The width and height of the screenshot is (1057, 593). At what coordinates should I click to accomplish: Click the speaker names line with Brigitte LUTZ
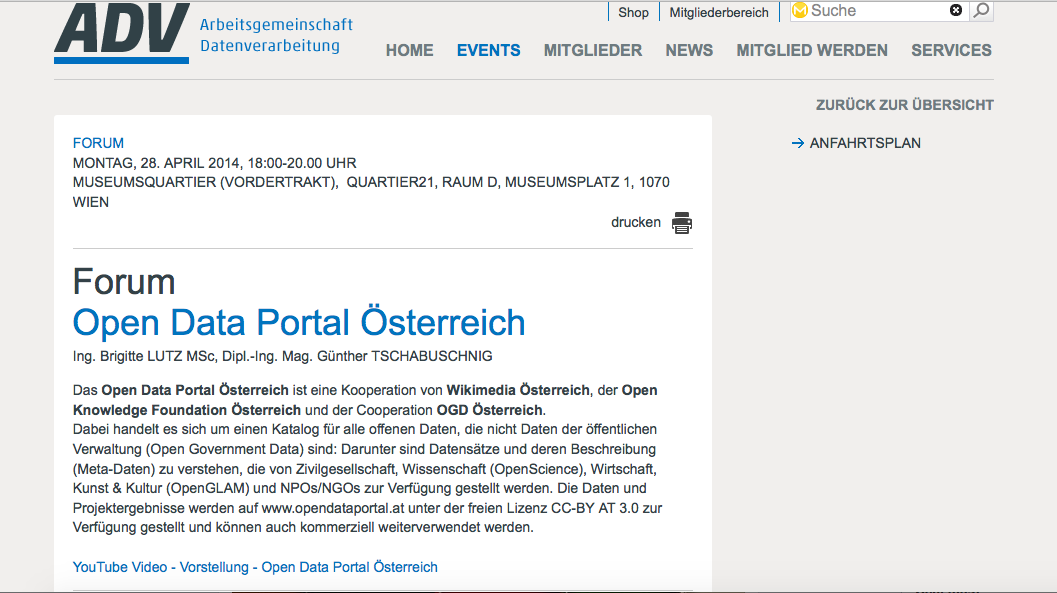pyautogui.click(x=282, y=356)
